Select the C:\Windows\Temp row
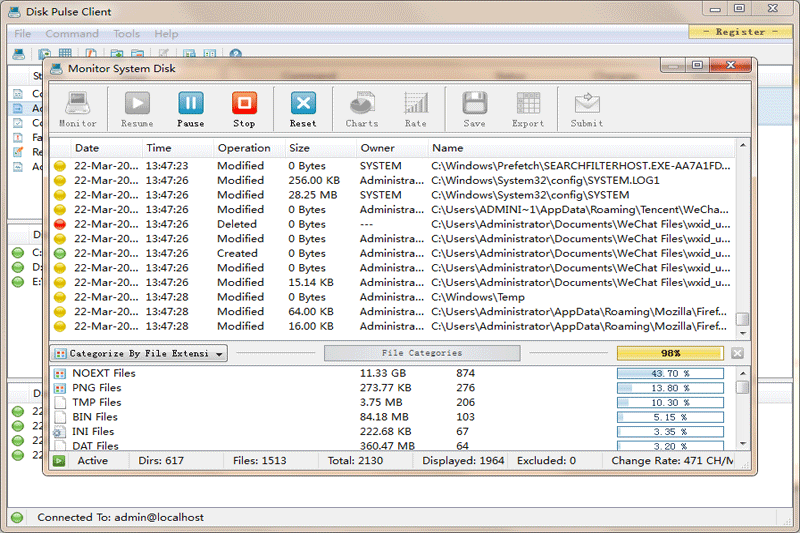The width and height of the screenshot is (800, 533). 393,297
